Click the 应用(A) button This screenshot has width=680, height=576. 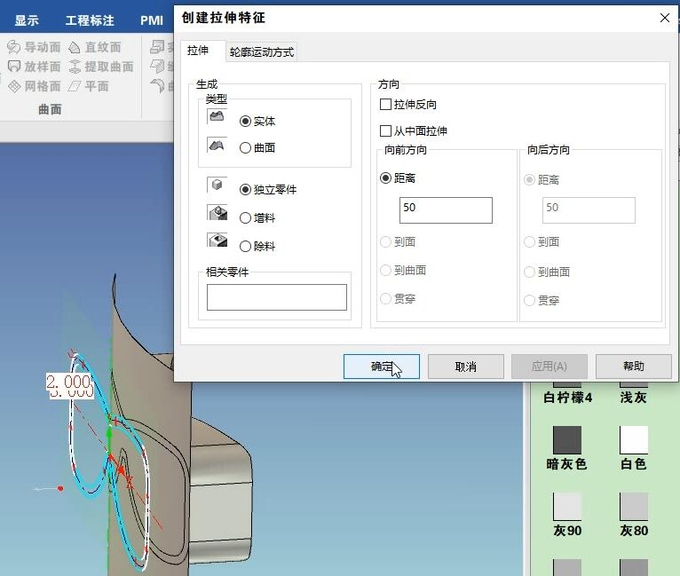tap(549, 367)
